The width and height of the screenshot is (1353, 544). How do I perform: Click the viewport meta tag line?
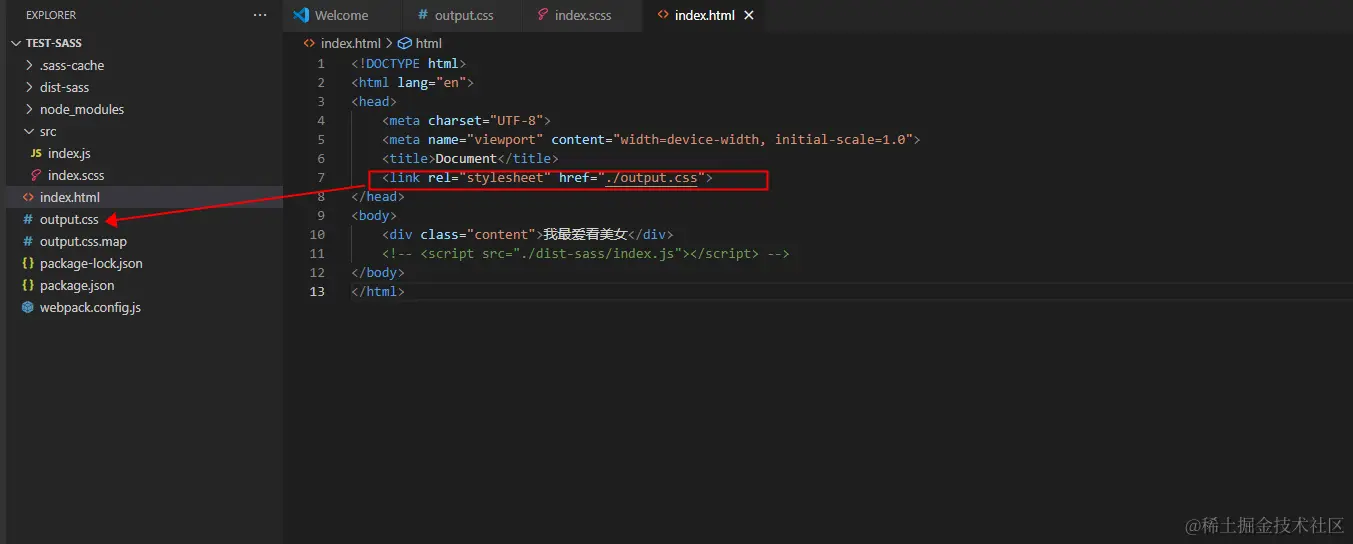[x=651, y=140]
